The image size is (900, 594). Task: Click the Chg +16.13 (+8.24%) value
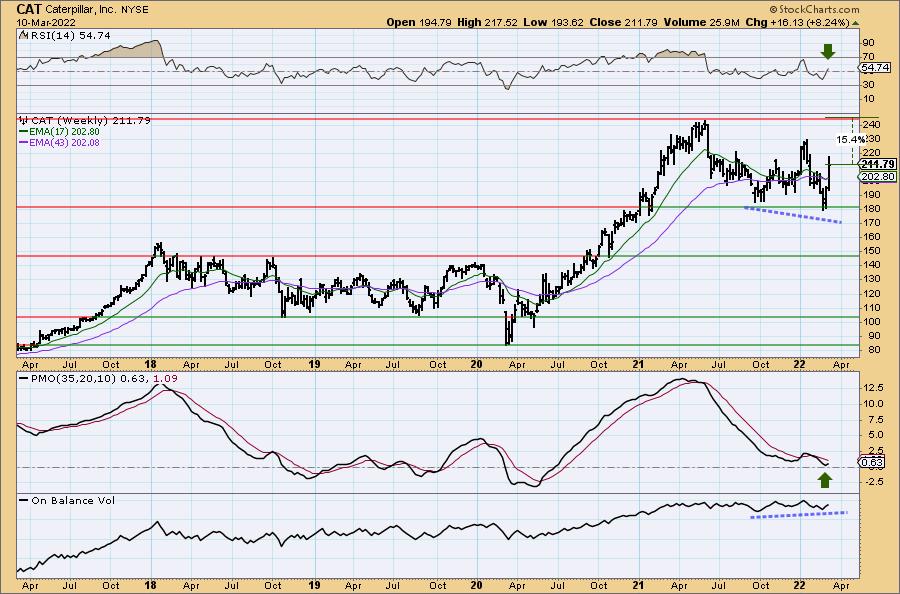[x=797, y=22]
